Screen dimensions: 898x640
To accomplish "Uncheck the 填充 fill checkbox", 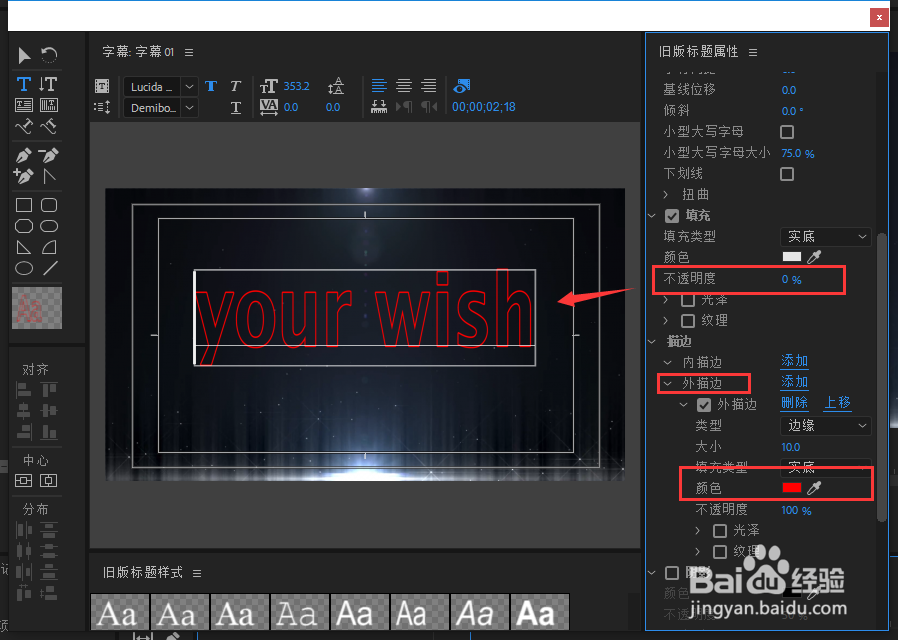I will (x=672, y=216).
